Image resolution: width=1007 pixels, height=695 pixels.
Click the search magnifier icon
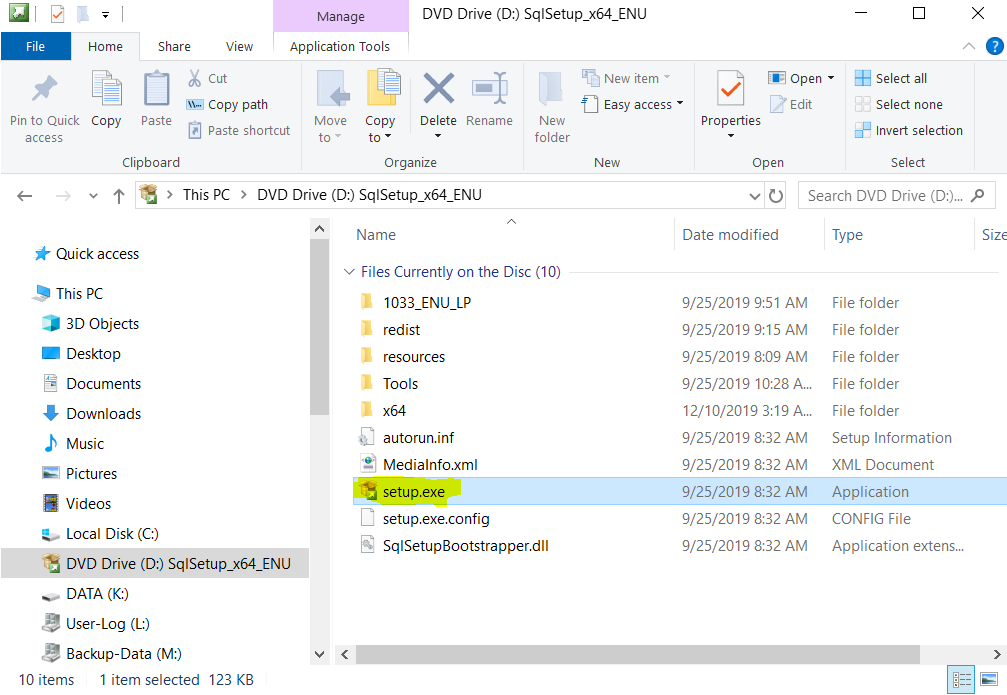tap(977, 195)
